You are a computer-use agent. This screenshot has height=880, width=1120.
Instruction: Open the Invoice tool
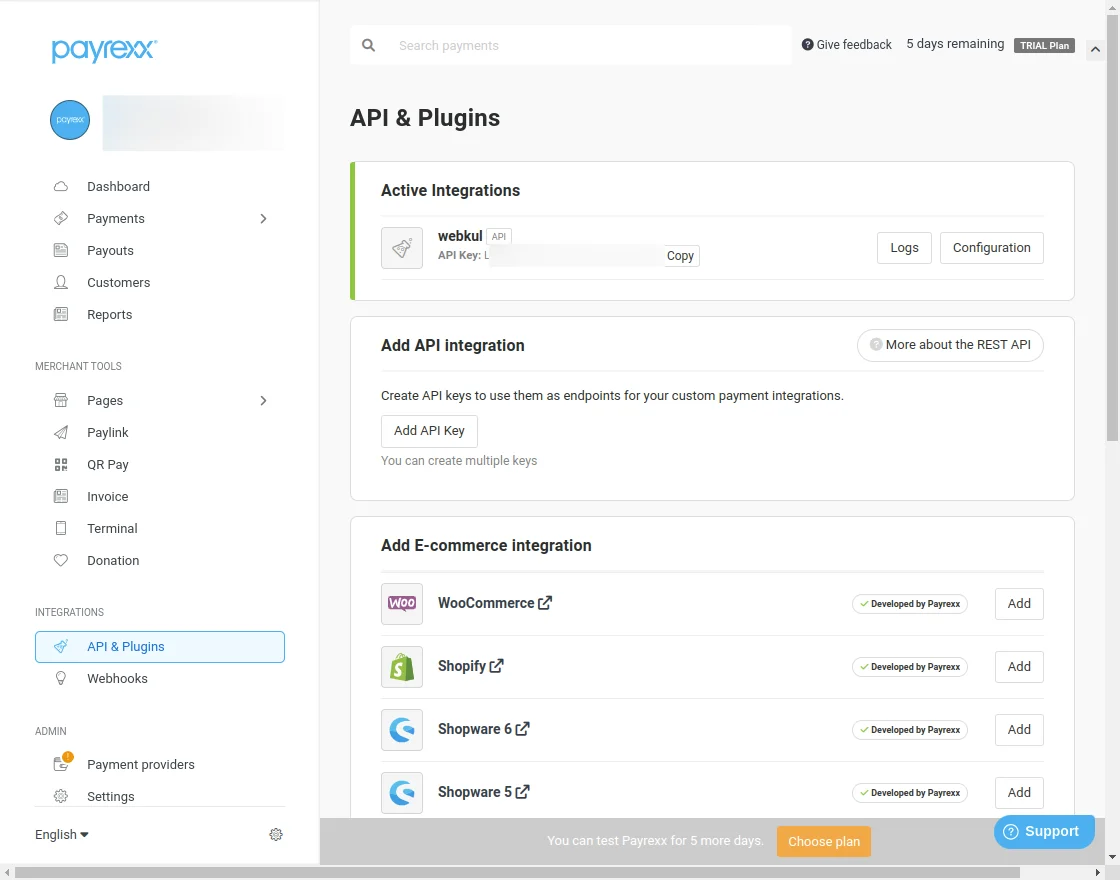[108, 496]
